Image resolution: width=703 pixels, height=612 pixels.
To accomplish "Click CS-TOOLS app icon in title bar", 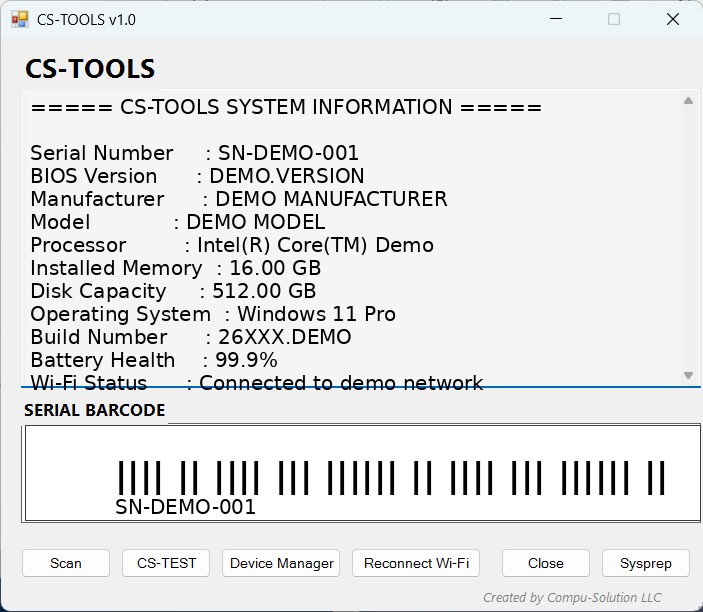I will click(20, 19).
